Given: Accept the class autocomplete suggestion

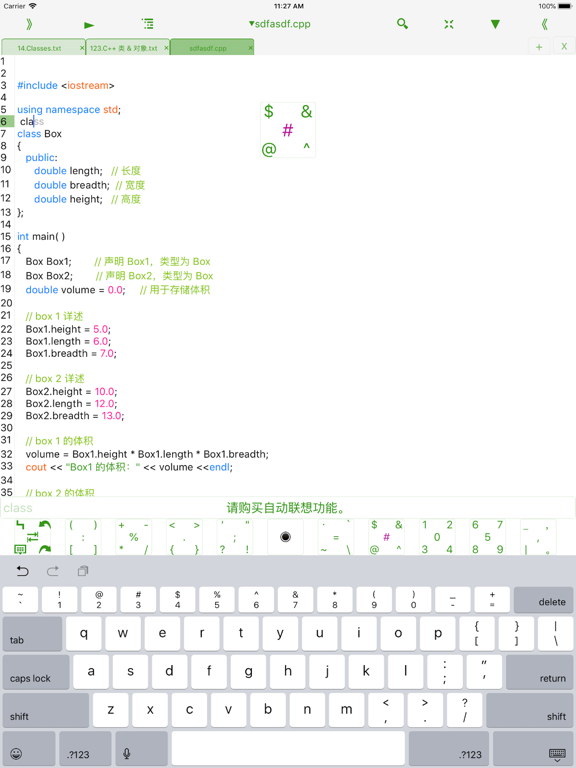Looking at the screenshot, I should tap(18, 508).
